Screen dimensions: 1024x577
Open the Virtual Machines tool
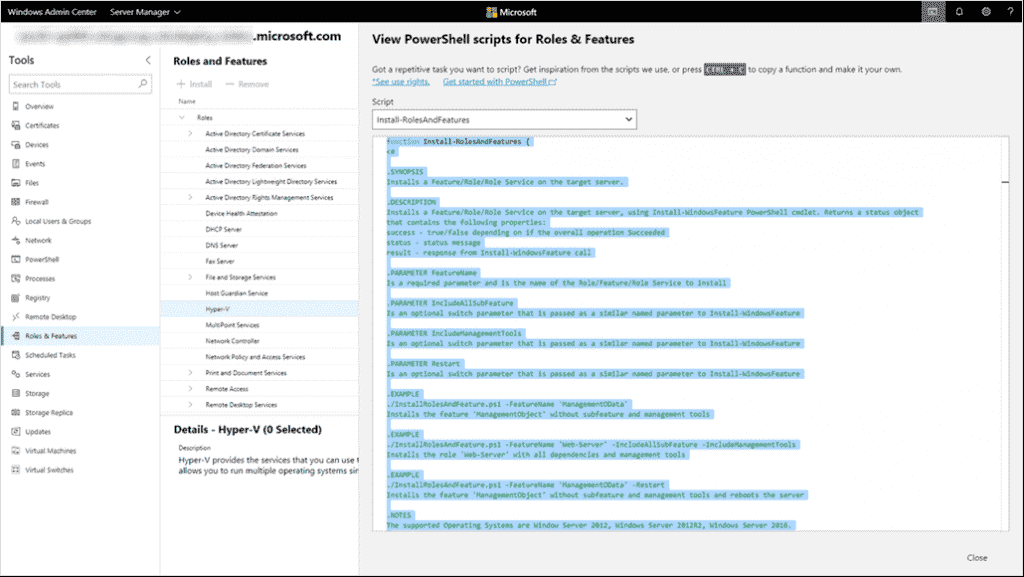[x=80, y=451]
